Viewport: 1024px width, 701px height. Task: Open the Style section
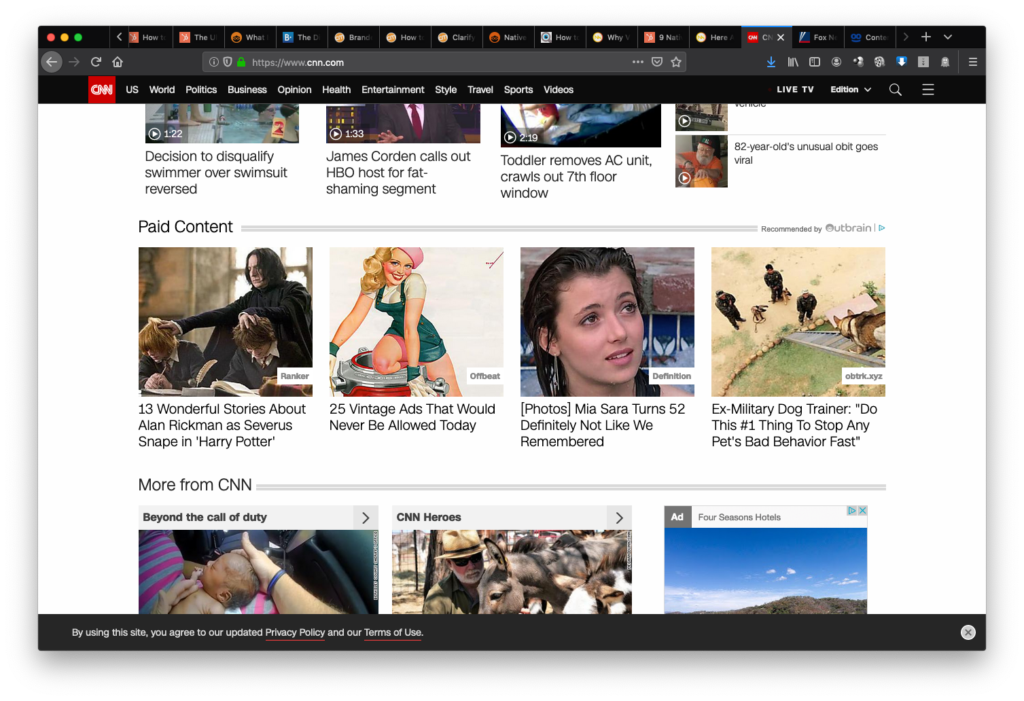point(446,90)
